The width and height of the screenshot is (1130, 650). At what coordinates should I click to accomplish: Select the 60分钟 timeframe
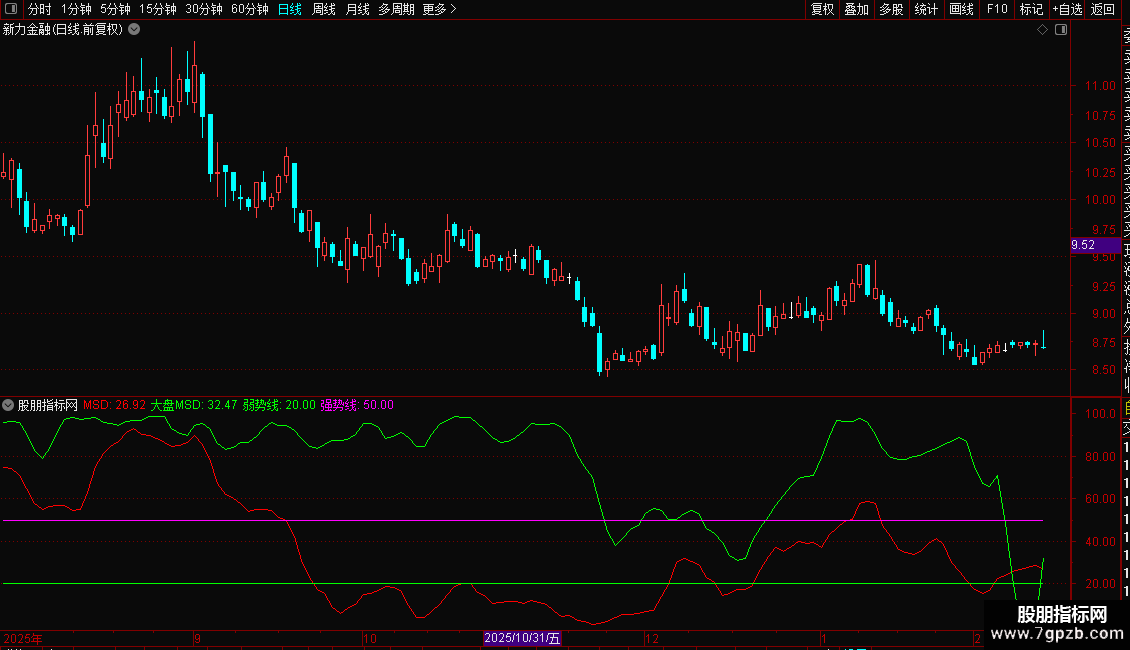coord(249,9)
